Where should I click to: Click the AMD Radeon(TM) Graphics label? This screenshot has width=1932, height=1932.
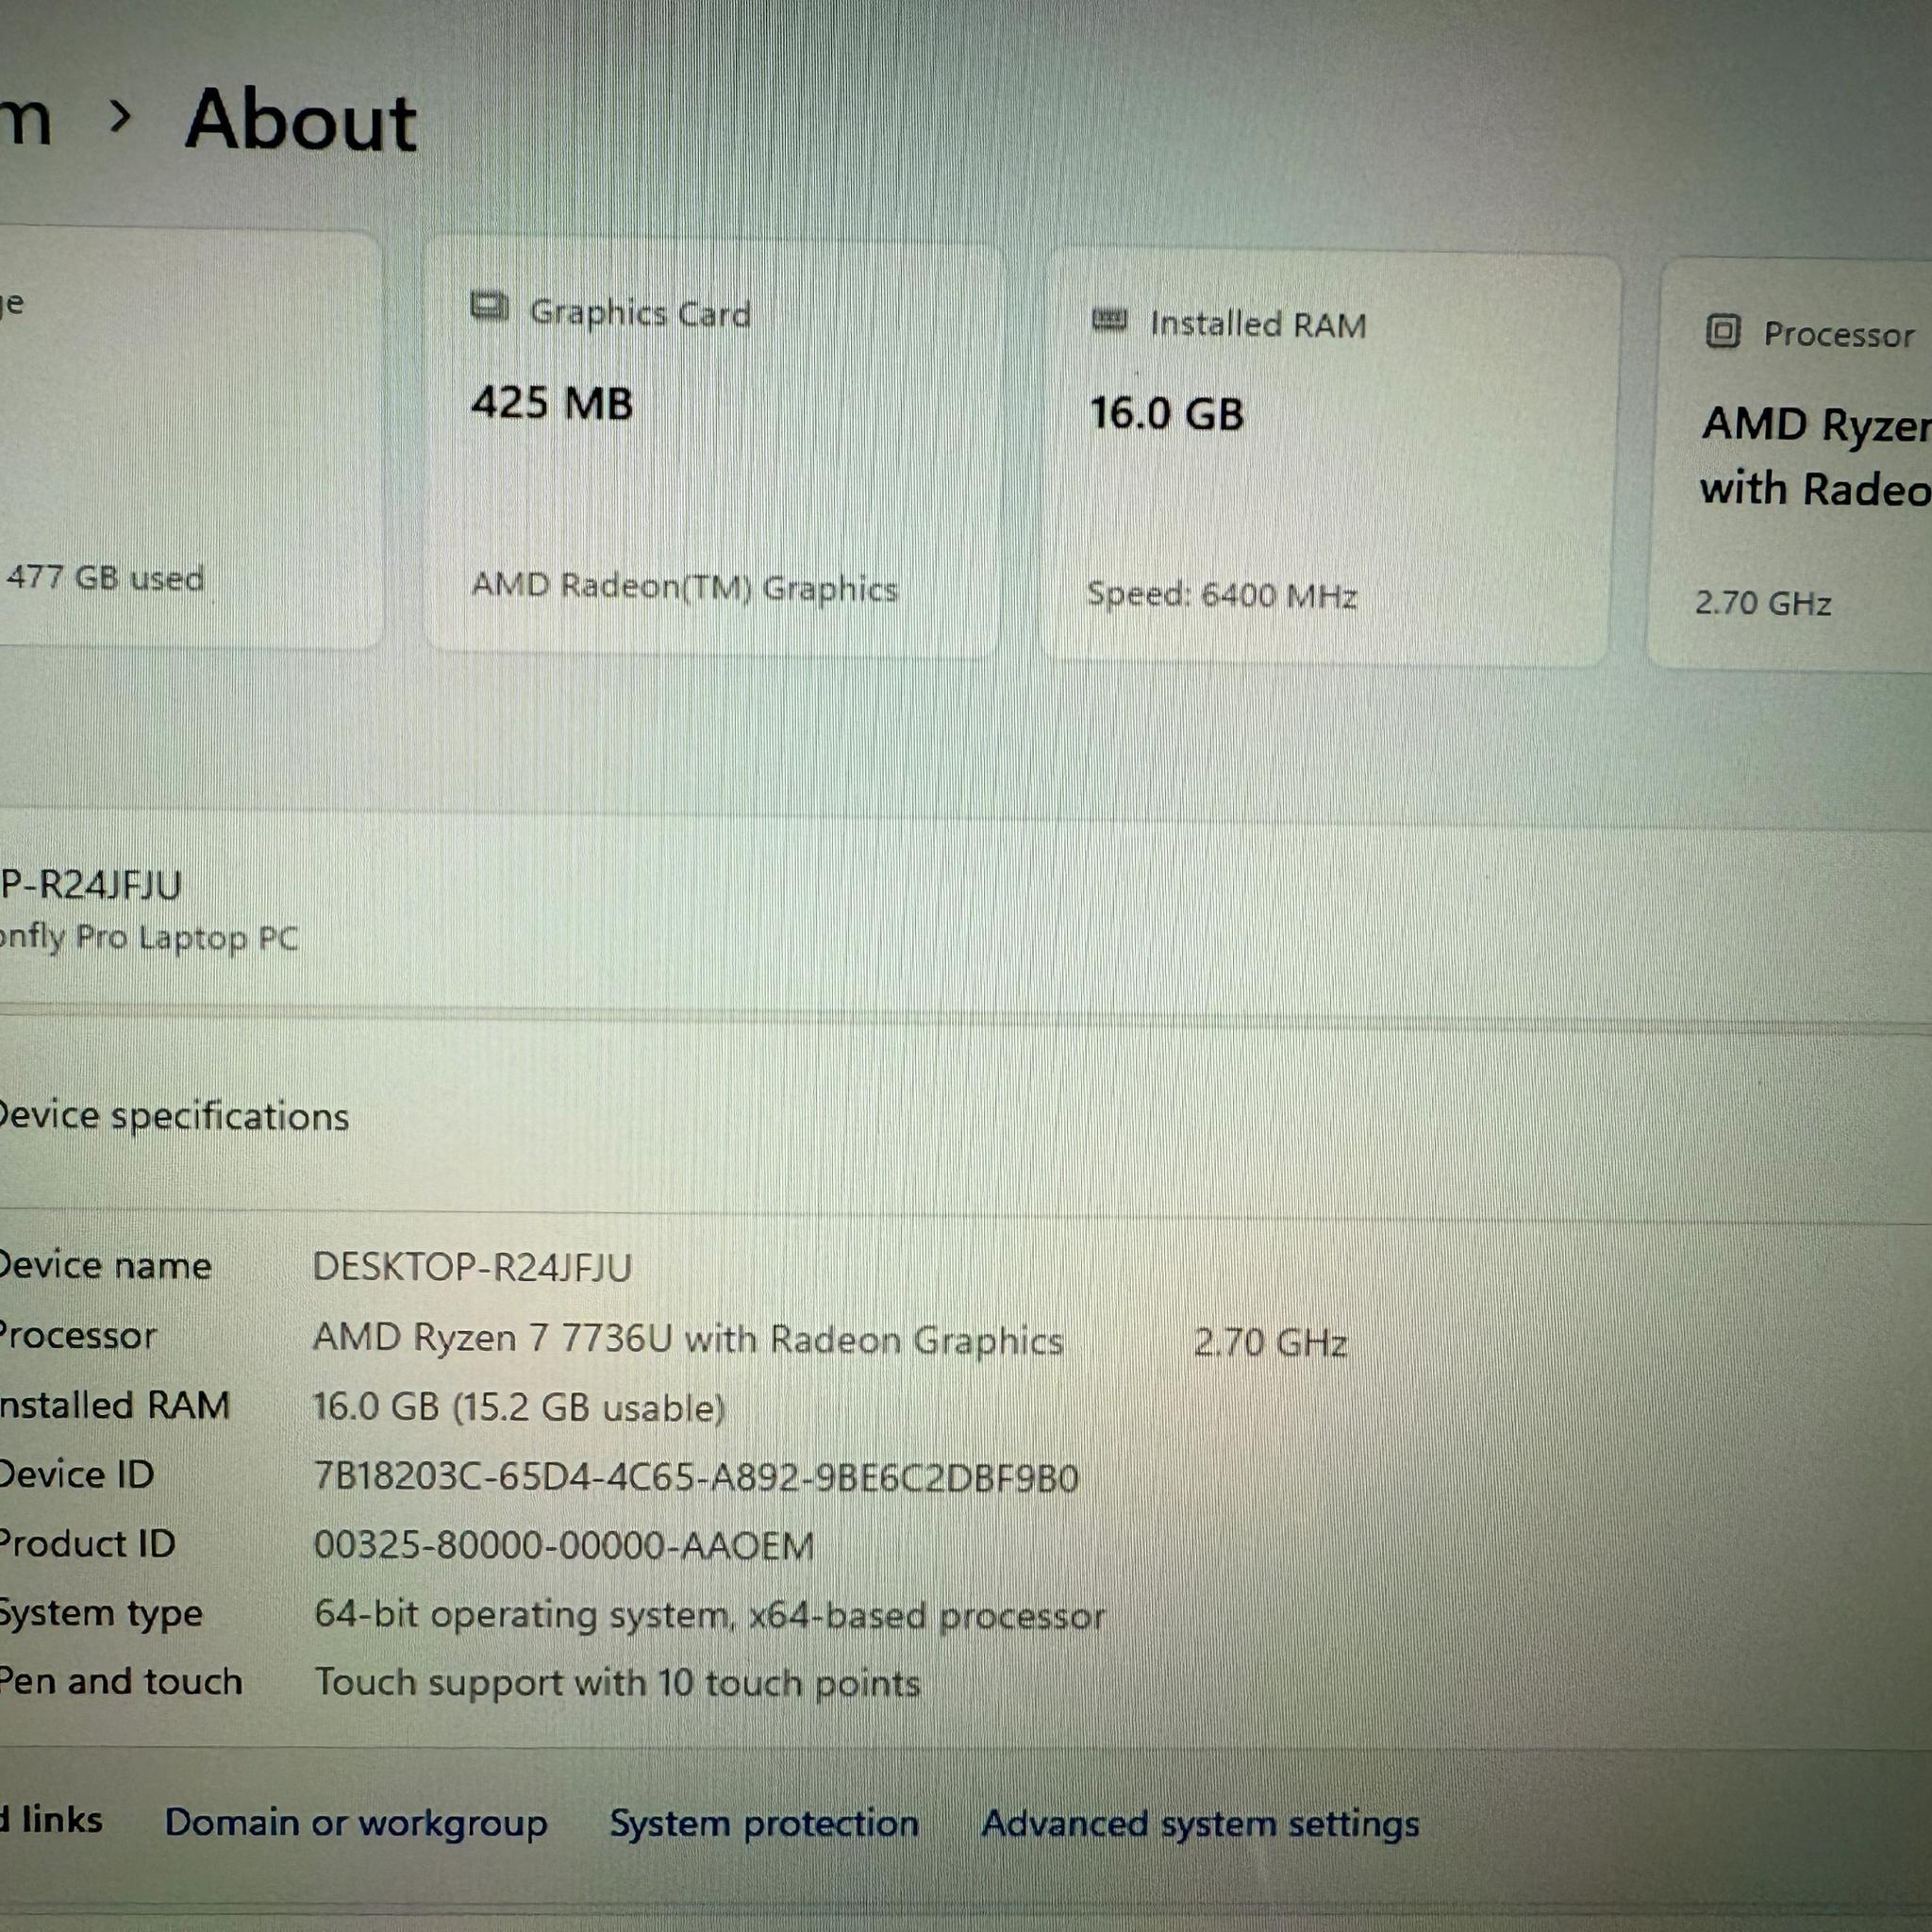[x=685, y=587]
